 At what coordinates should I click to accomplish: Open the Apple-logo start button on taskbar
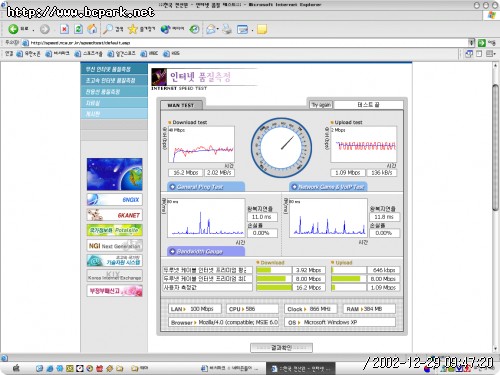point(16,368)
